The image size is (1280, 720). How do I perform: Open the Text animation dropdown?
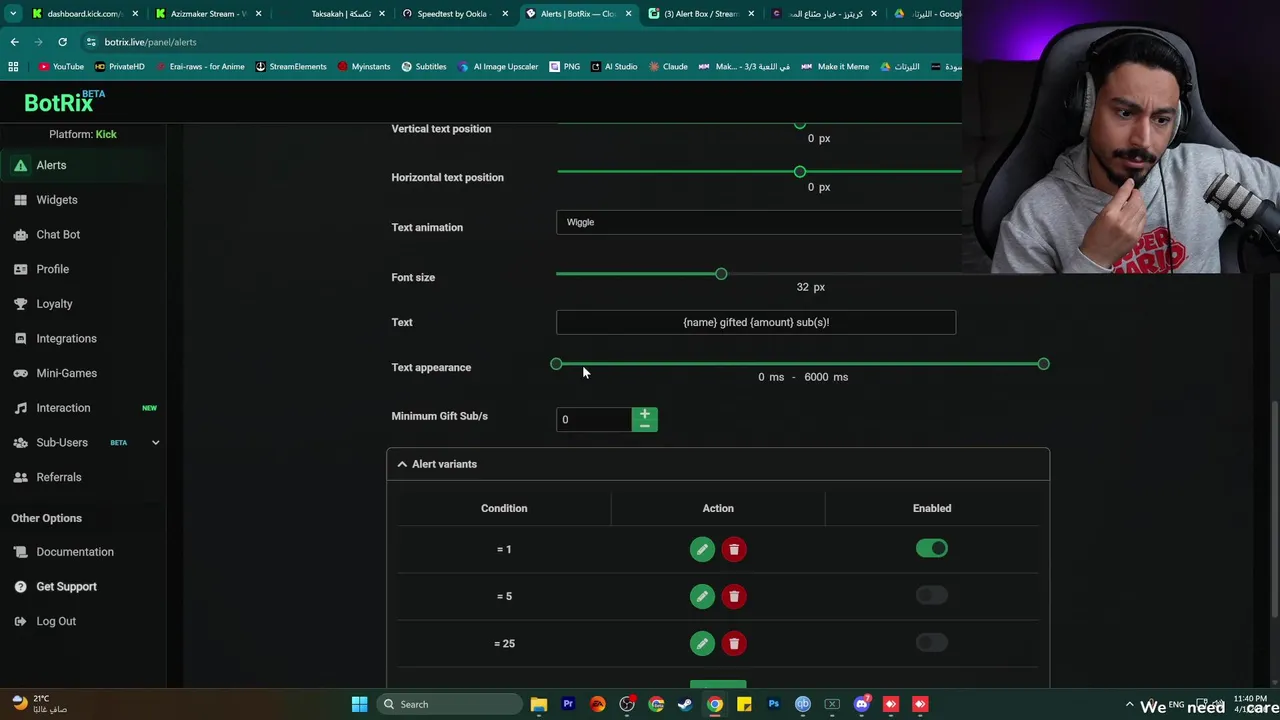tap(759, 222)
